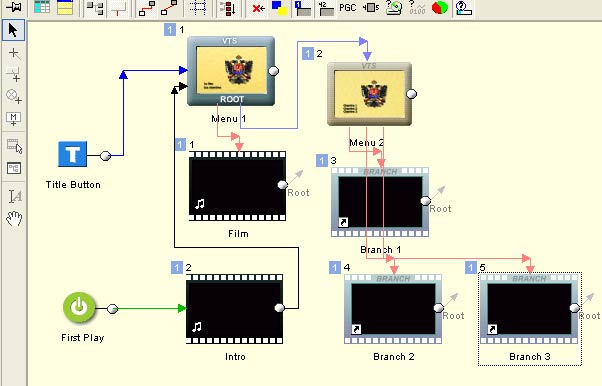The image size is (602, 386).
Task: Click the pushpin icon in toolbar
Action: tap(13, 7)
